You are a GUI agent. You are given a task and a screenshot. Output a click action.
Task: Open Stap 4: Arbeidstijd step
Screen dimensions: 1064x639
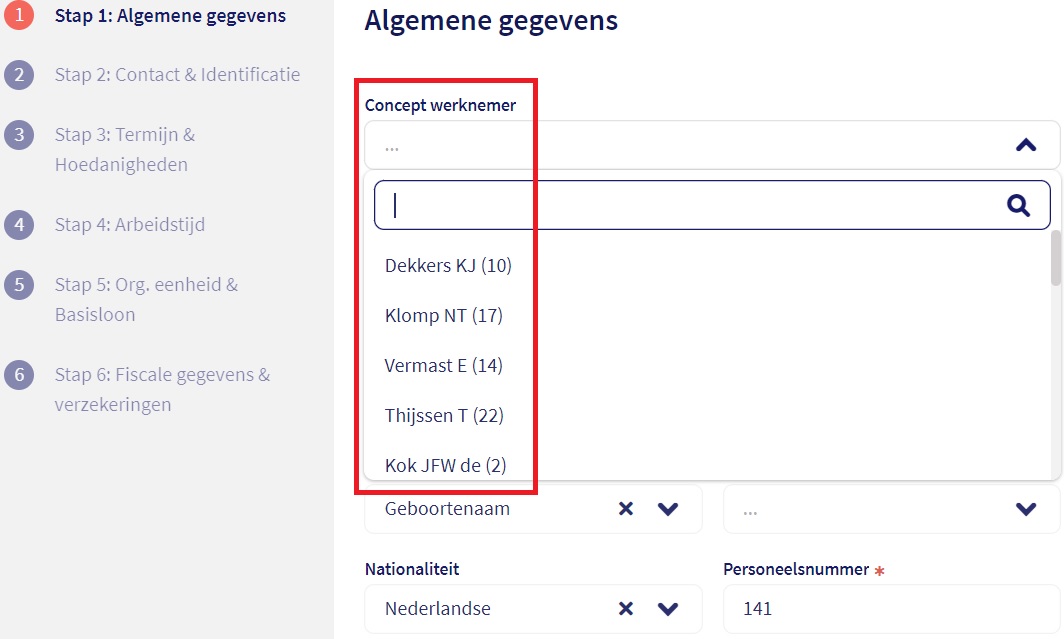tap(130, 225)
